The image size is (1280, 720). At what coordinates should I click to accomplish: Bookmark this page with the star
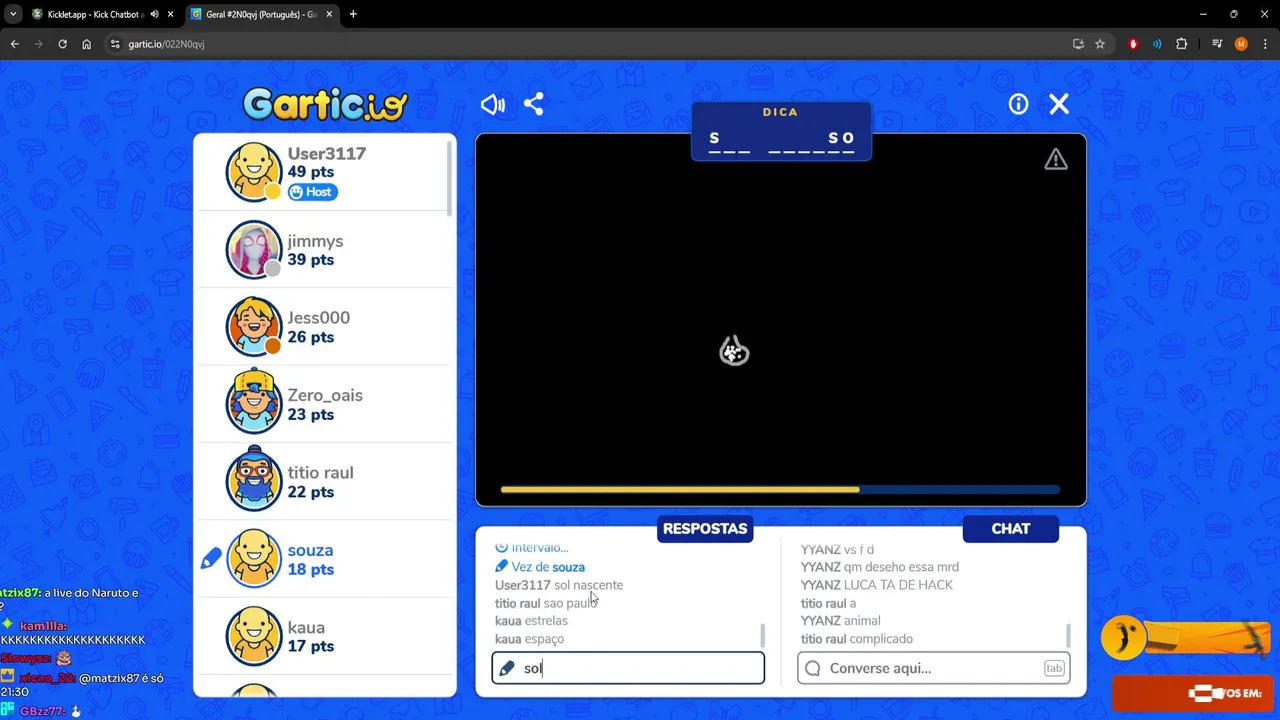tap(1100, 44)
